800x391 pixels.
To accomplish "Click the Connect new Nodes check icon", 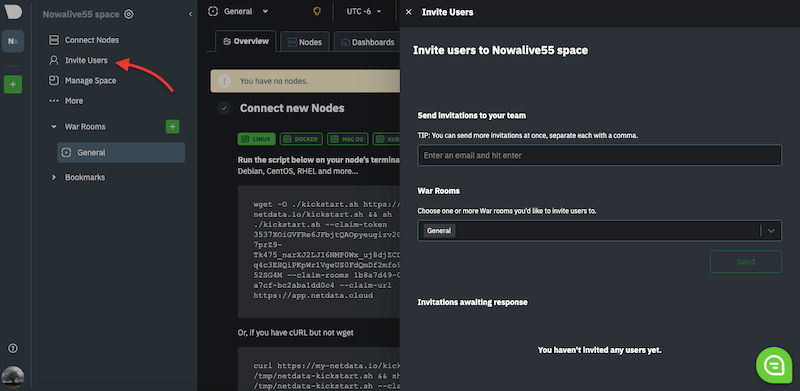I will click(x=224, y=108).
